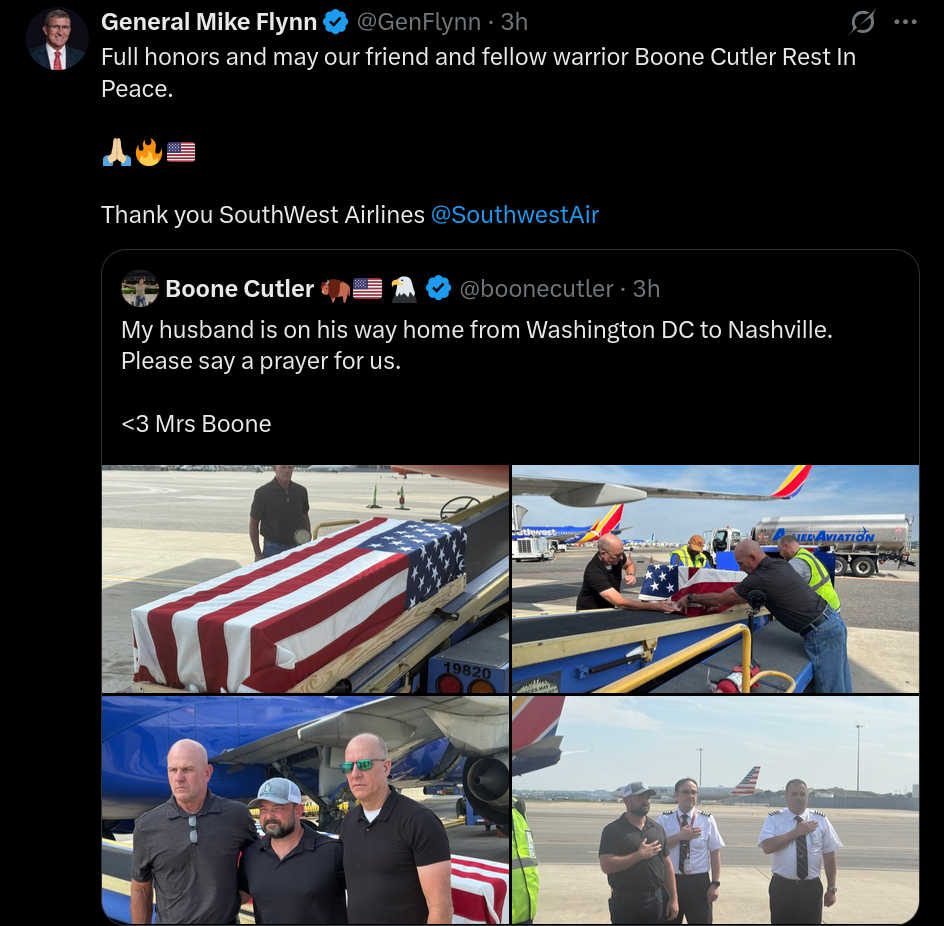Open the flag-draped casket photo
Viewport: 944px width, 926px height.
(305, 579)
